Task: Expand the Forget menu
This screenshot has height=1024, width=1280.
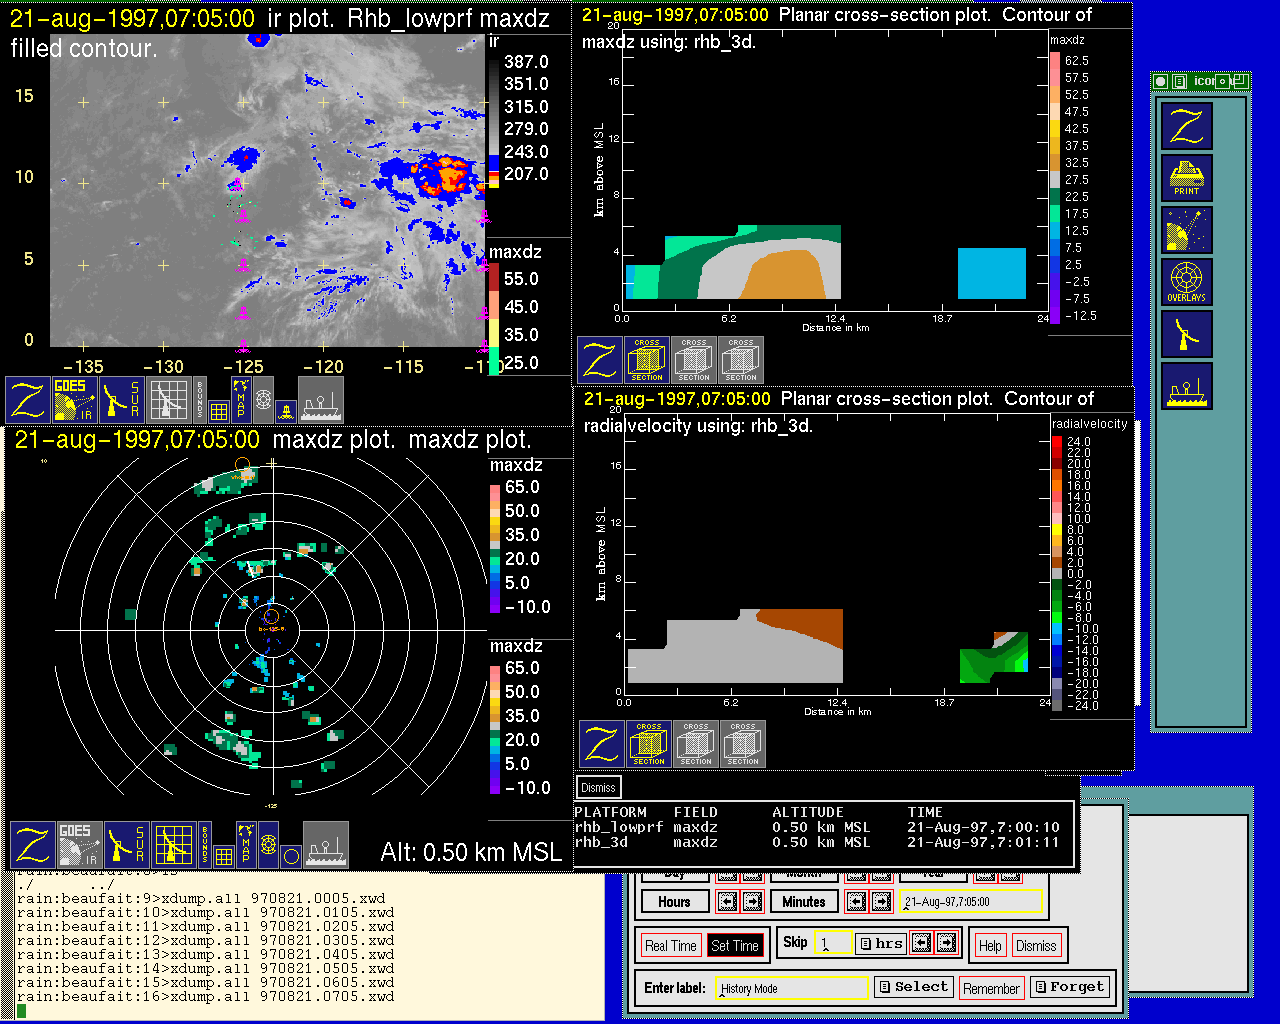Action: pos(1069,987)
